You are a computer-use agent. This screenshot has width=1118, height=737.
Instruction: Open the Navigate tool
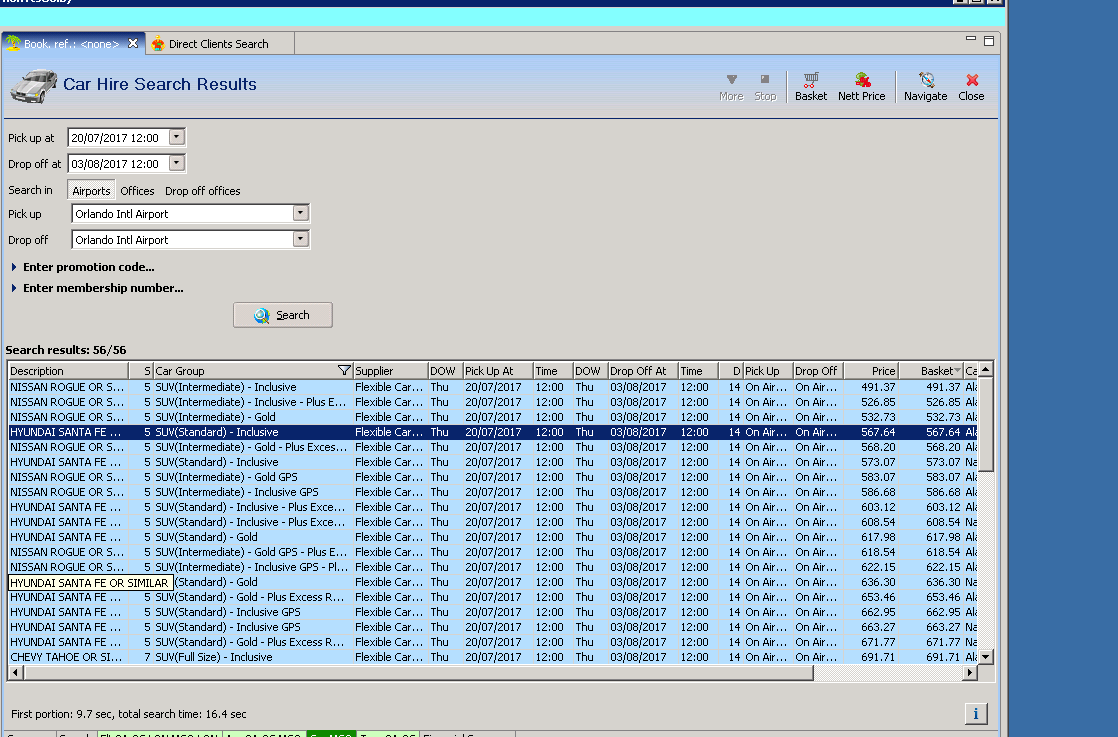(x=925, y=86)
